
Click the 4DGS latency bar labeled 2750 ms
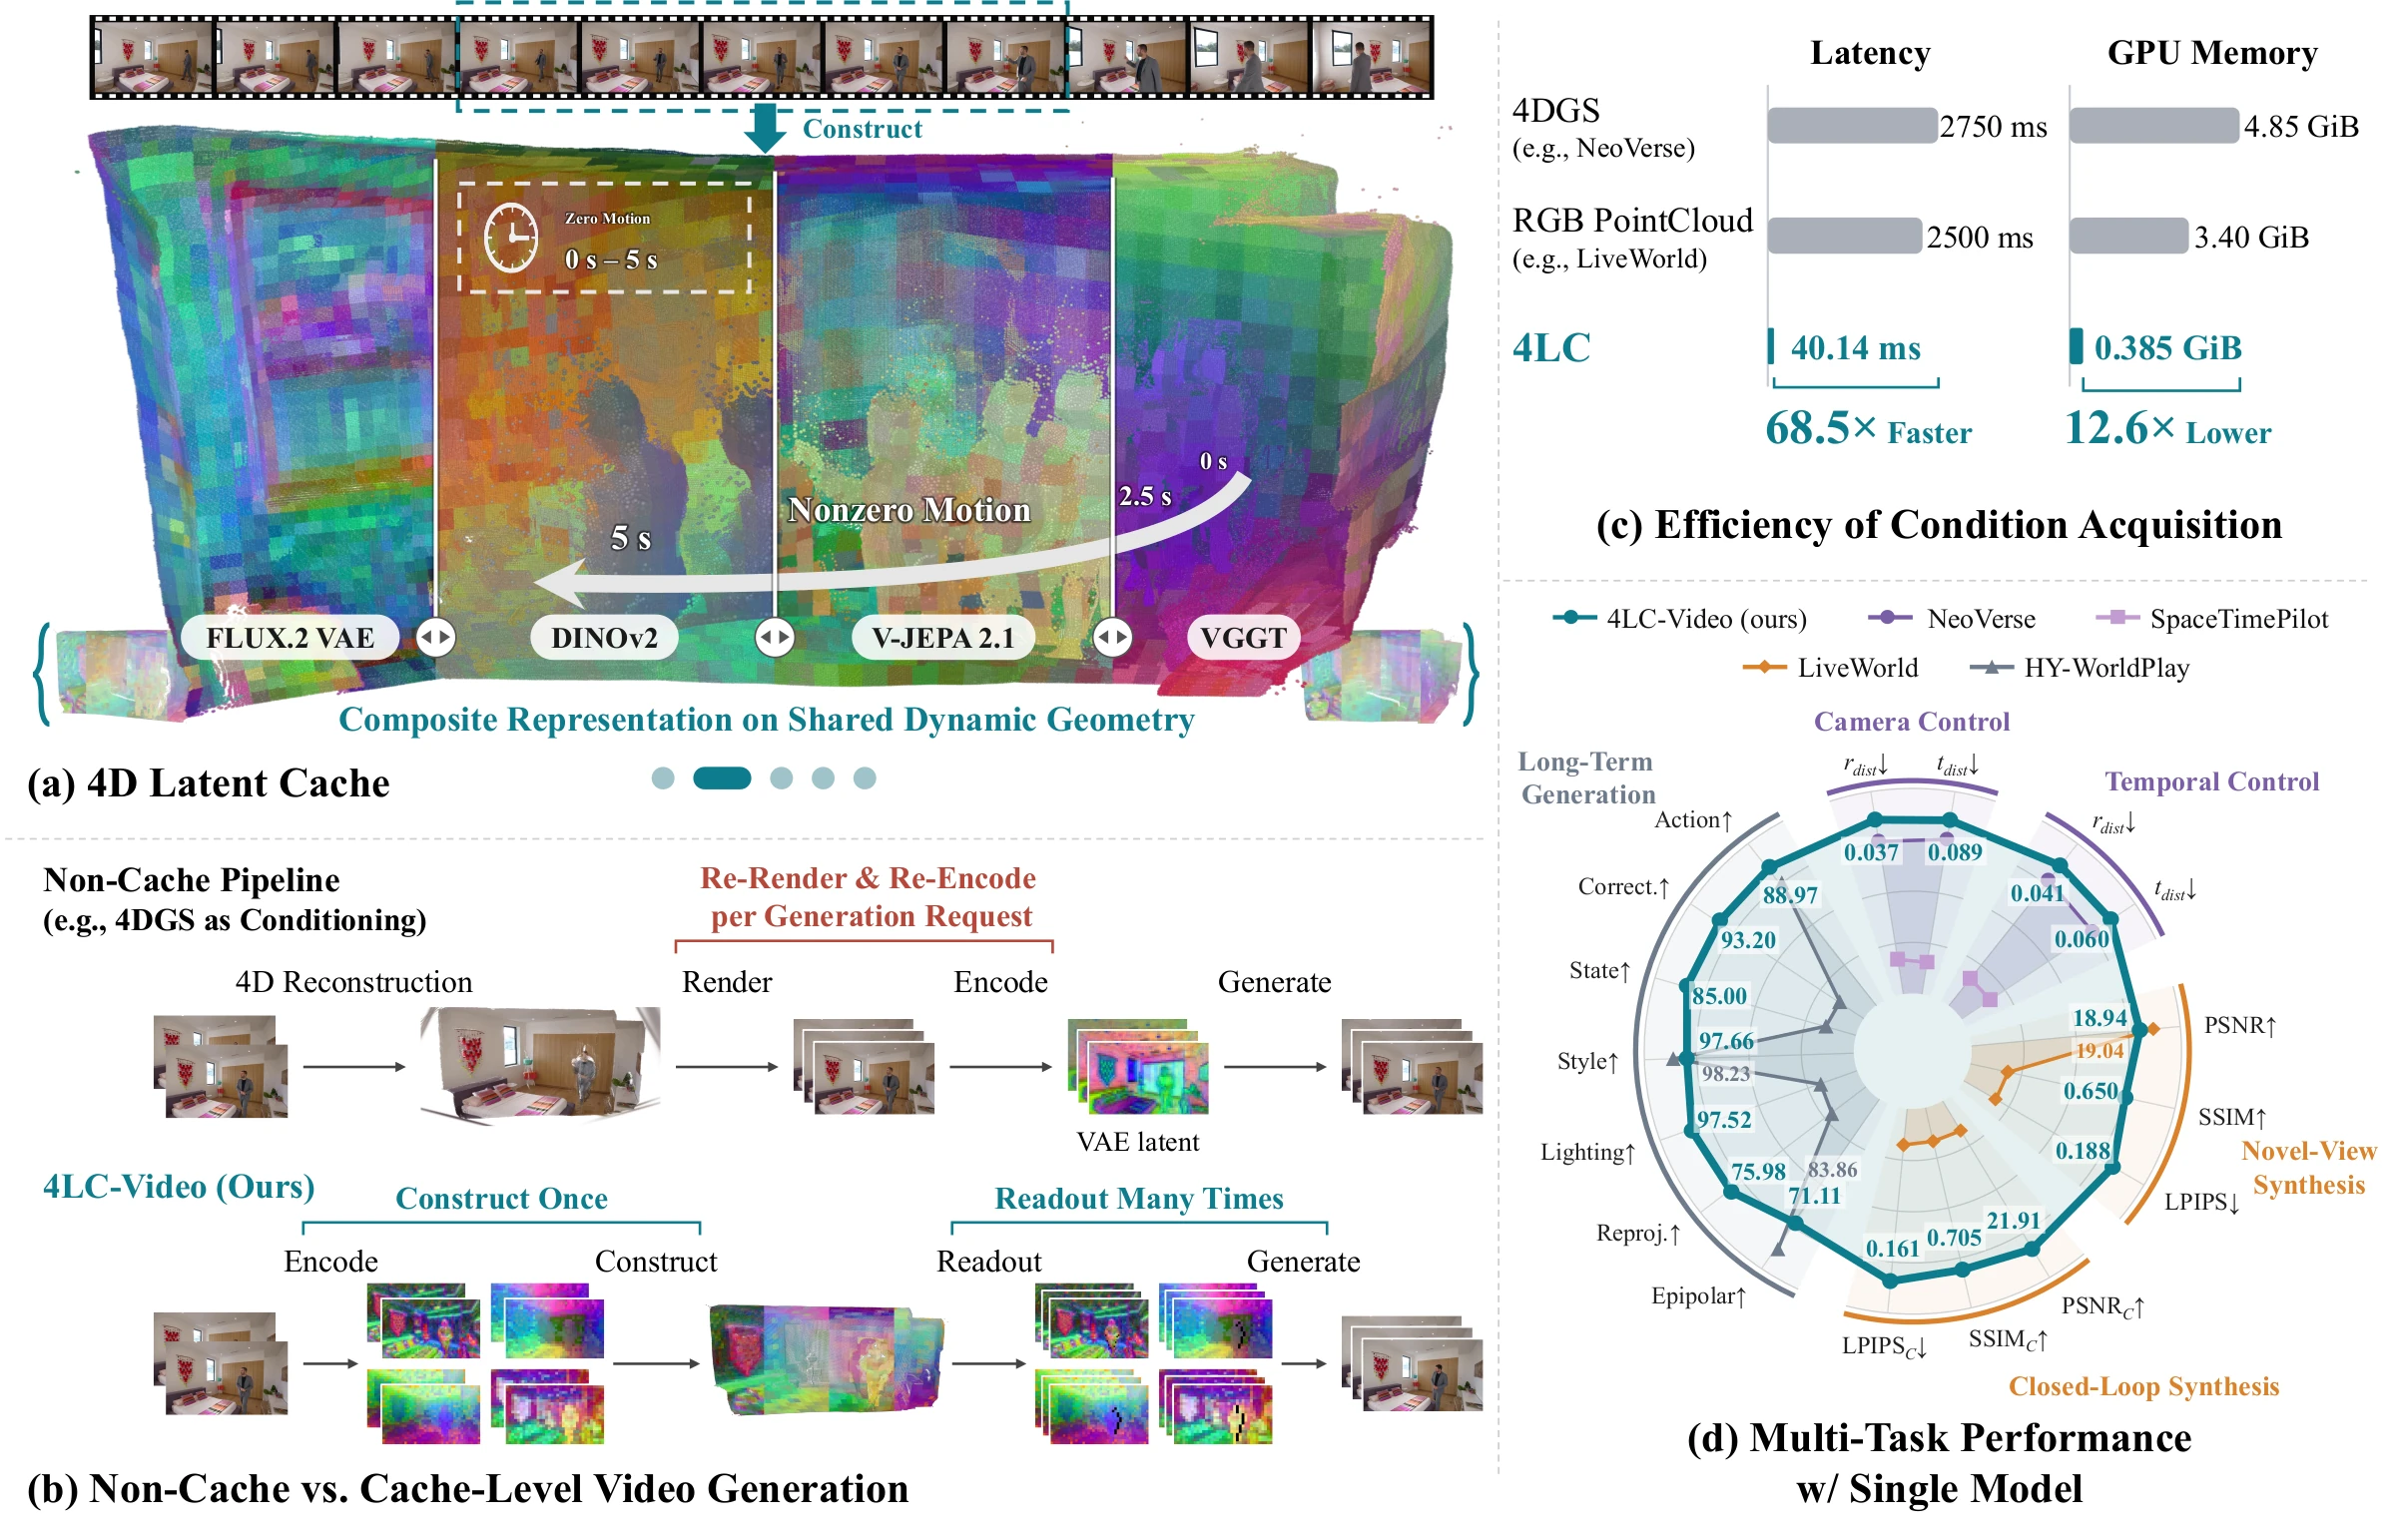click(x=1852, y=126)
